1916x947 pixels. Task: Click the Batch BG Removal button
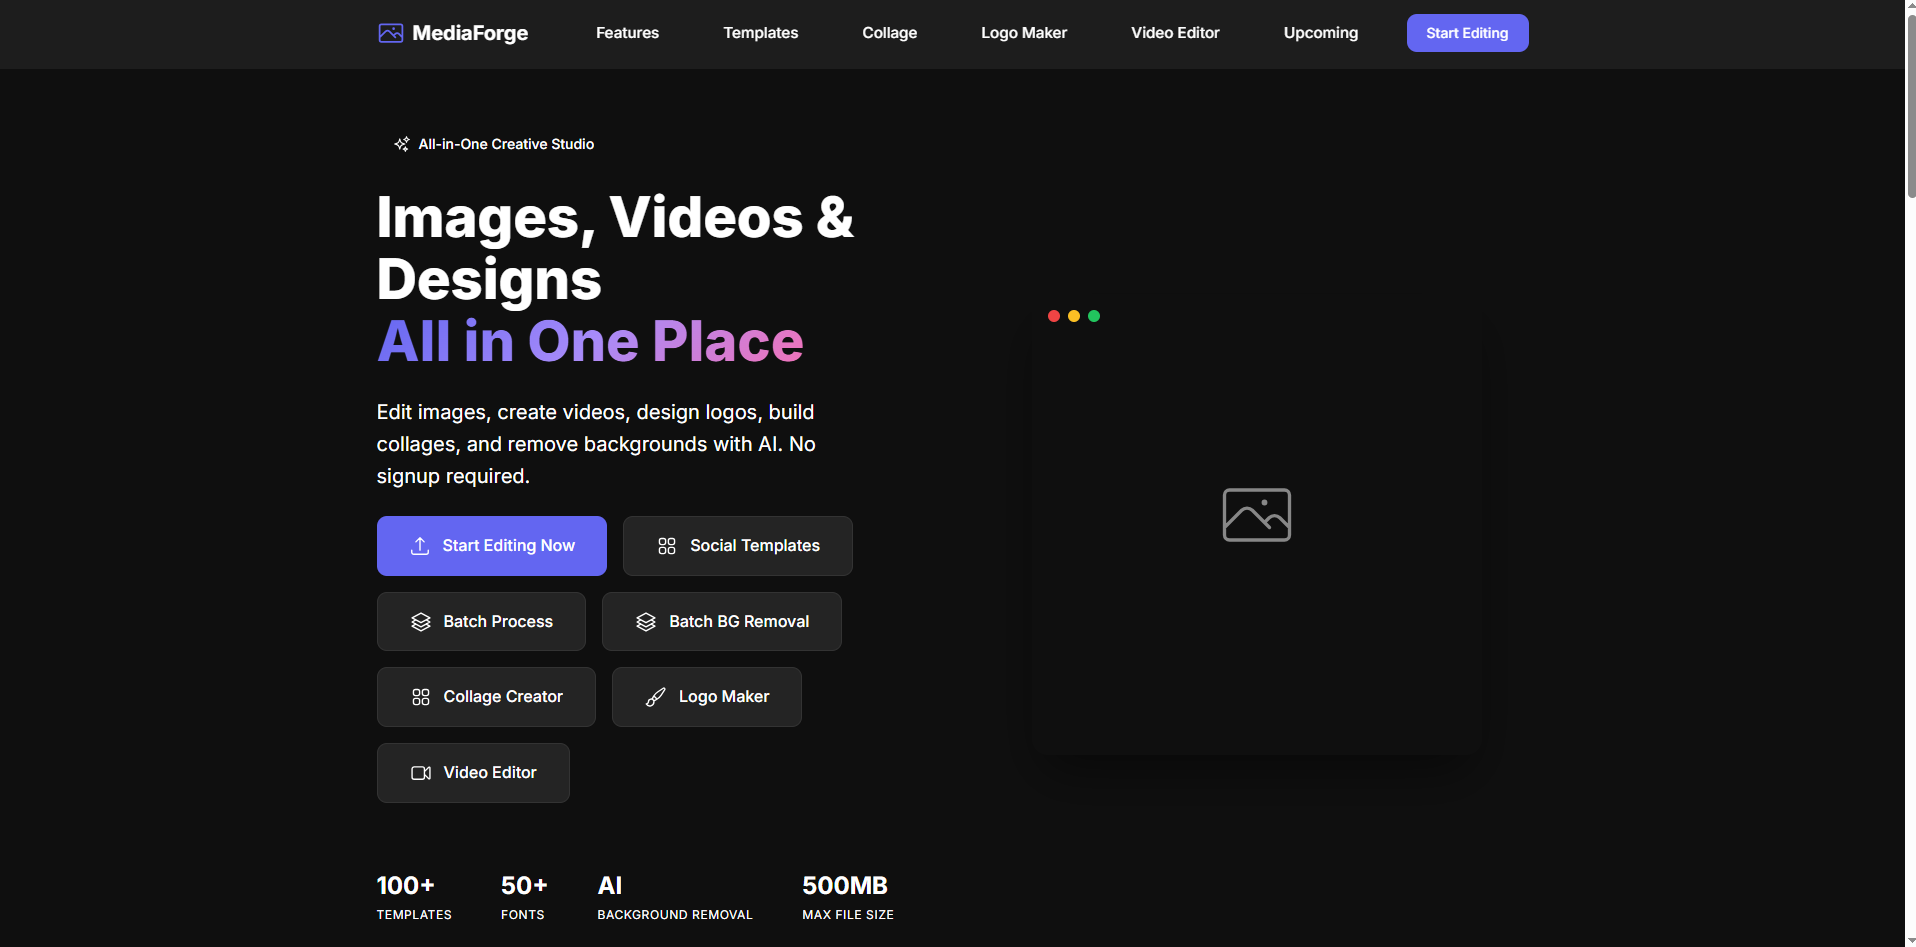click(x=721, y=621)
